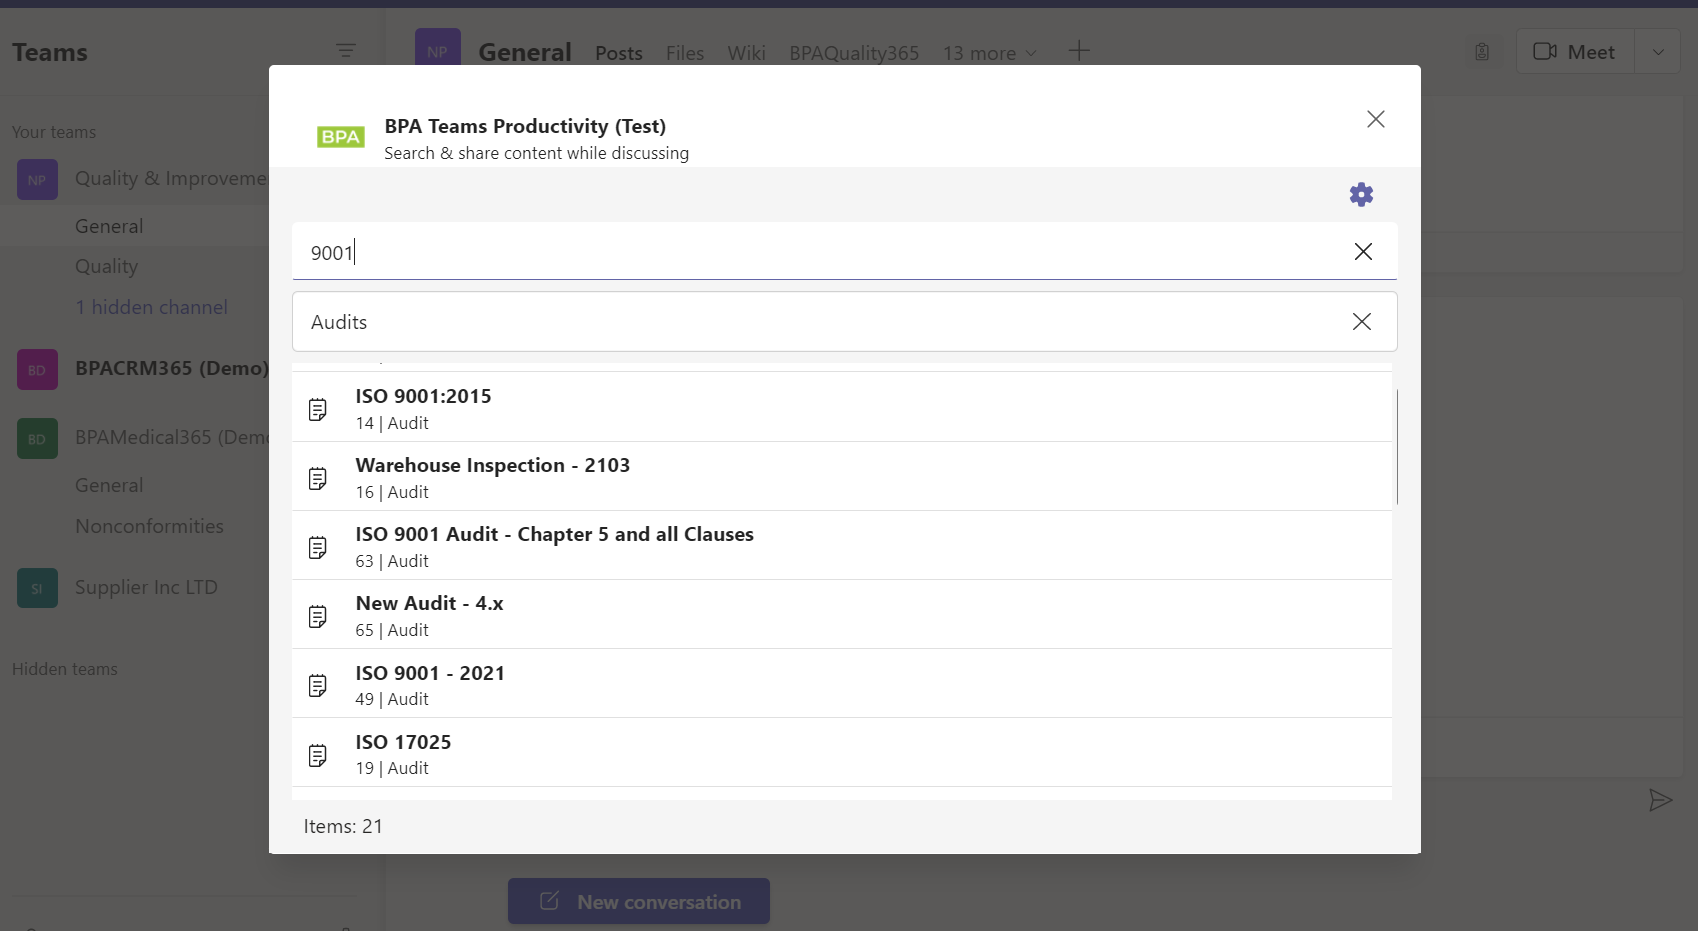Start a New conversation

coord(639,901)
